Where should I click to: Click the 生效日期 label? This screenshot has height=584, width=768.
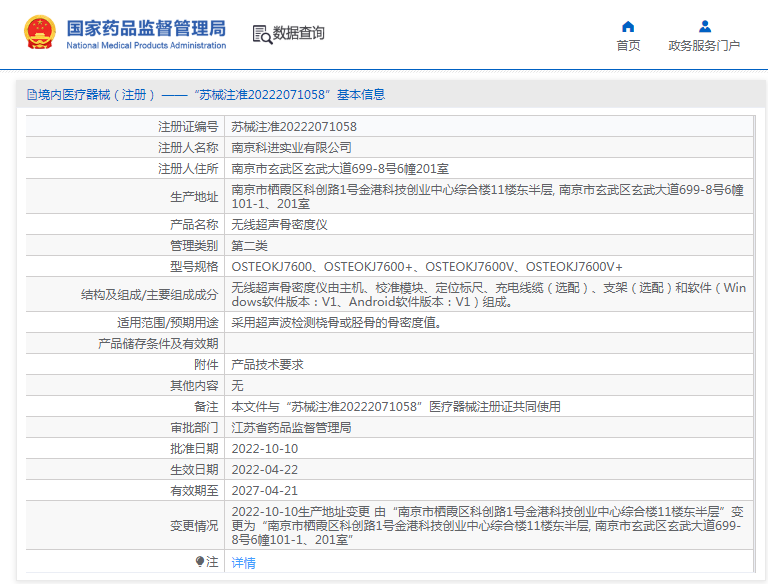(194, 470)
